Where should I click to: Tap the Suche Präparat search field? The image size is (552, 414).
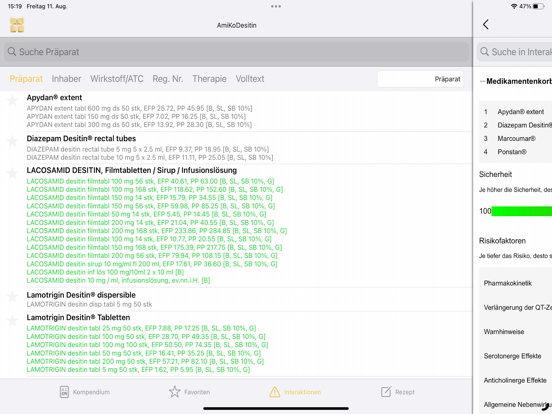(237, 52)
